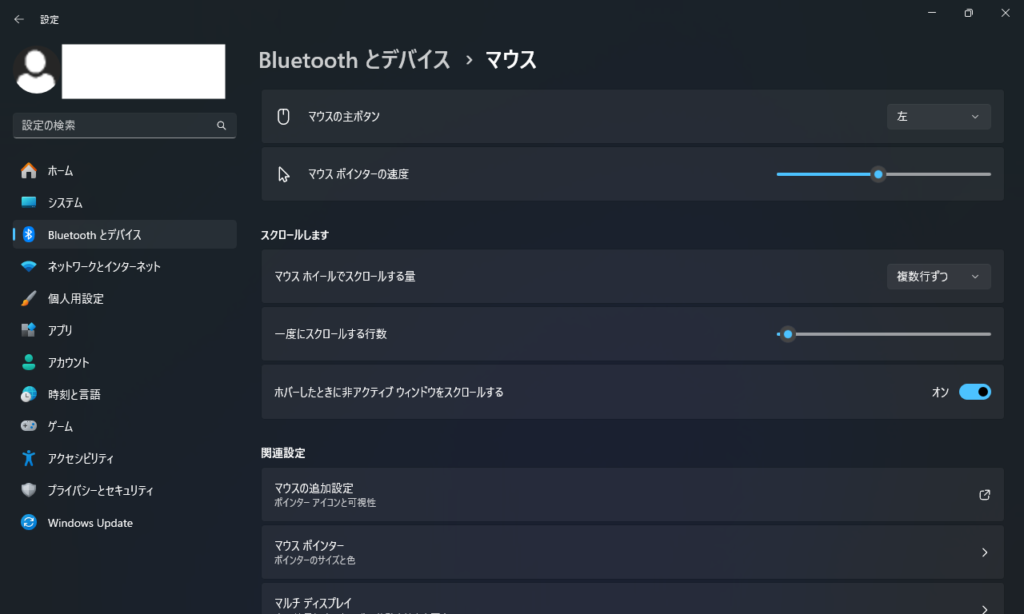Click the Gaming (ゲーム) controller icon
Image resolution: width=1024 pixels, height=614 pixels.
click(x=29, y=427)
